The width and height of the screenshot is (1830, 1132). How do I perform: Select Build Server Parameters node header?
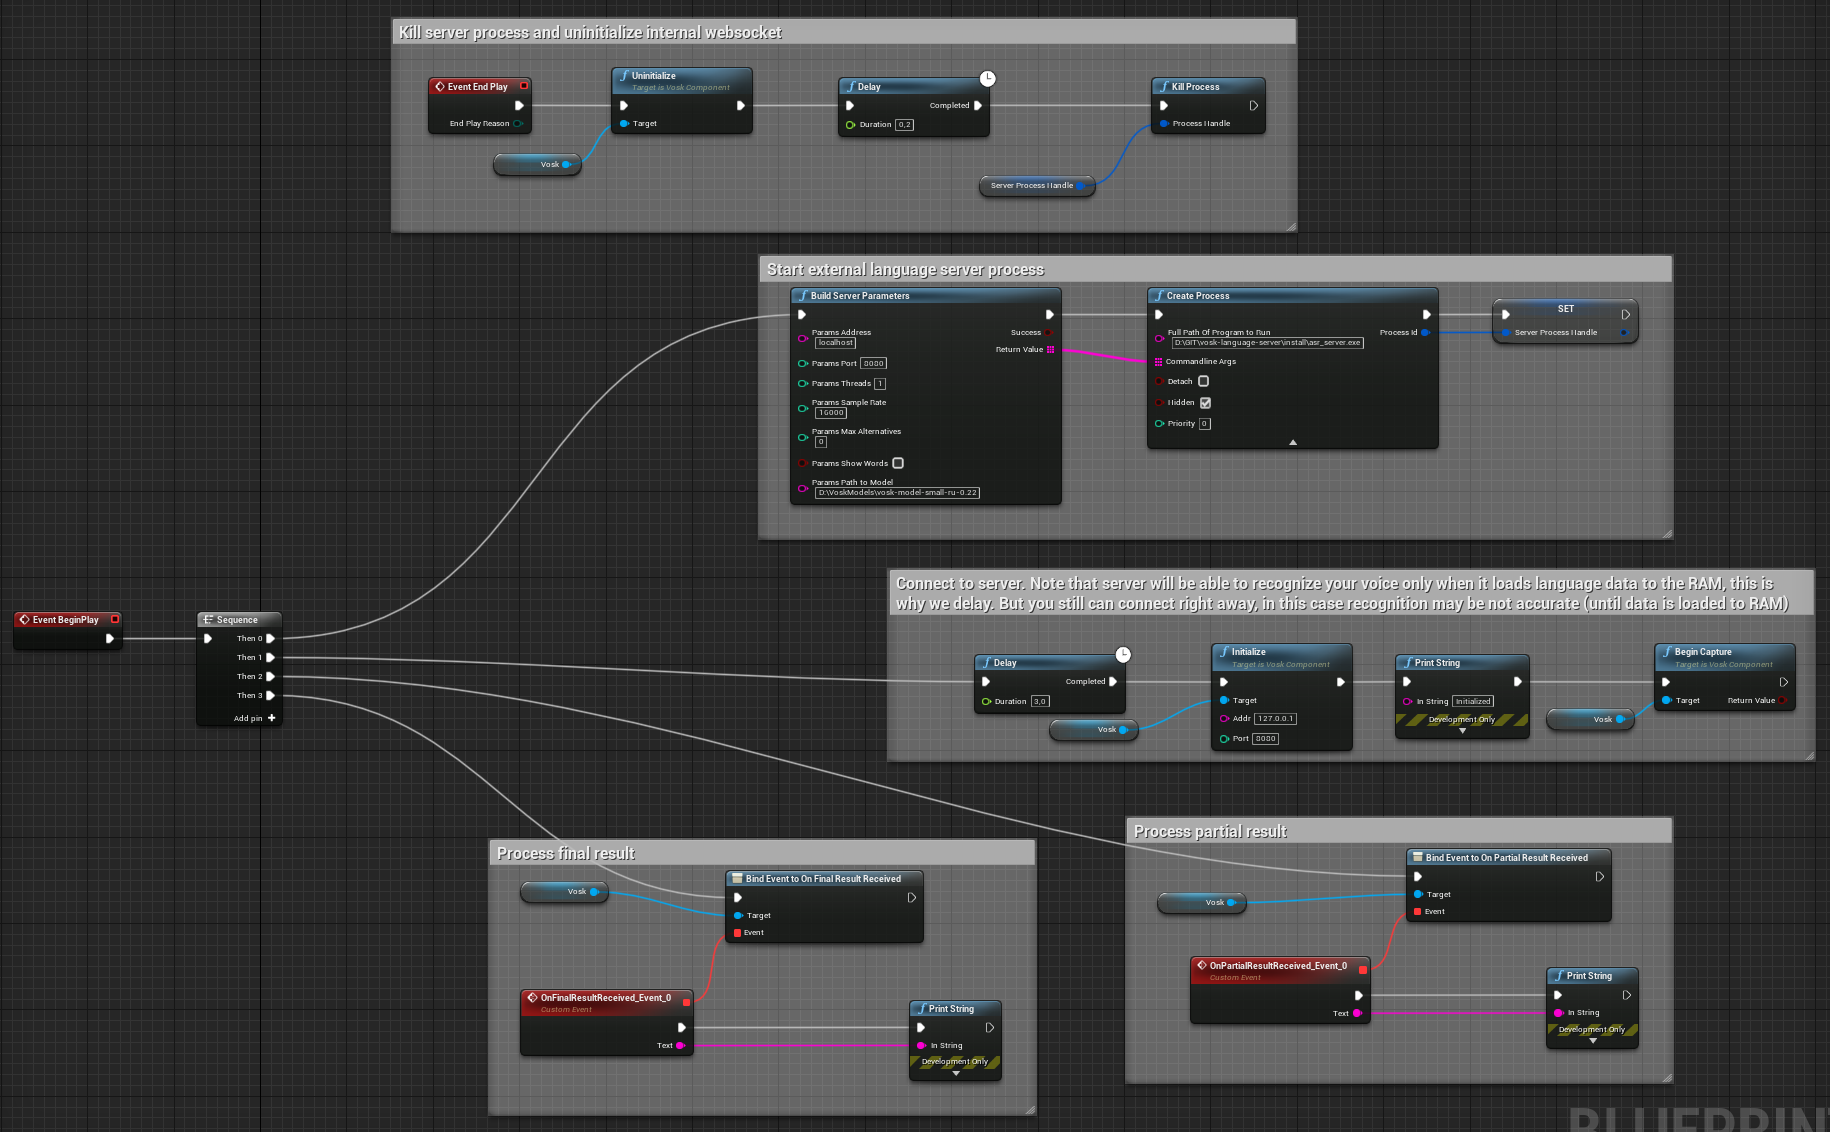(x=925, y=296)
